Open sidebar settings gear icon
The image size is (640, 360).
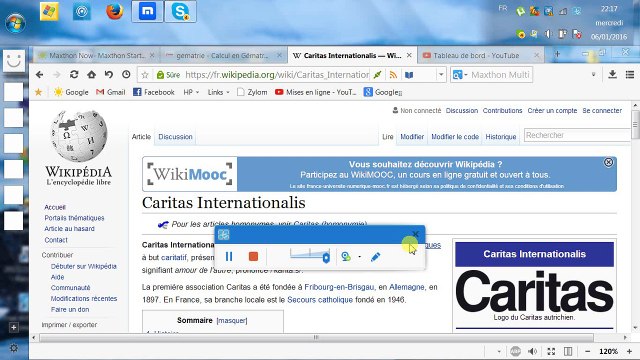(x=13, y=348)
